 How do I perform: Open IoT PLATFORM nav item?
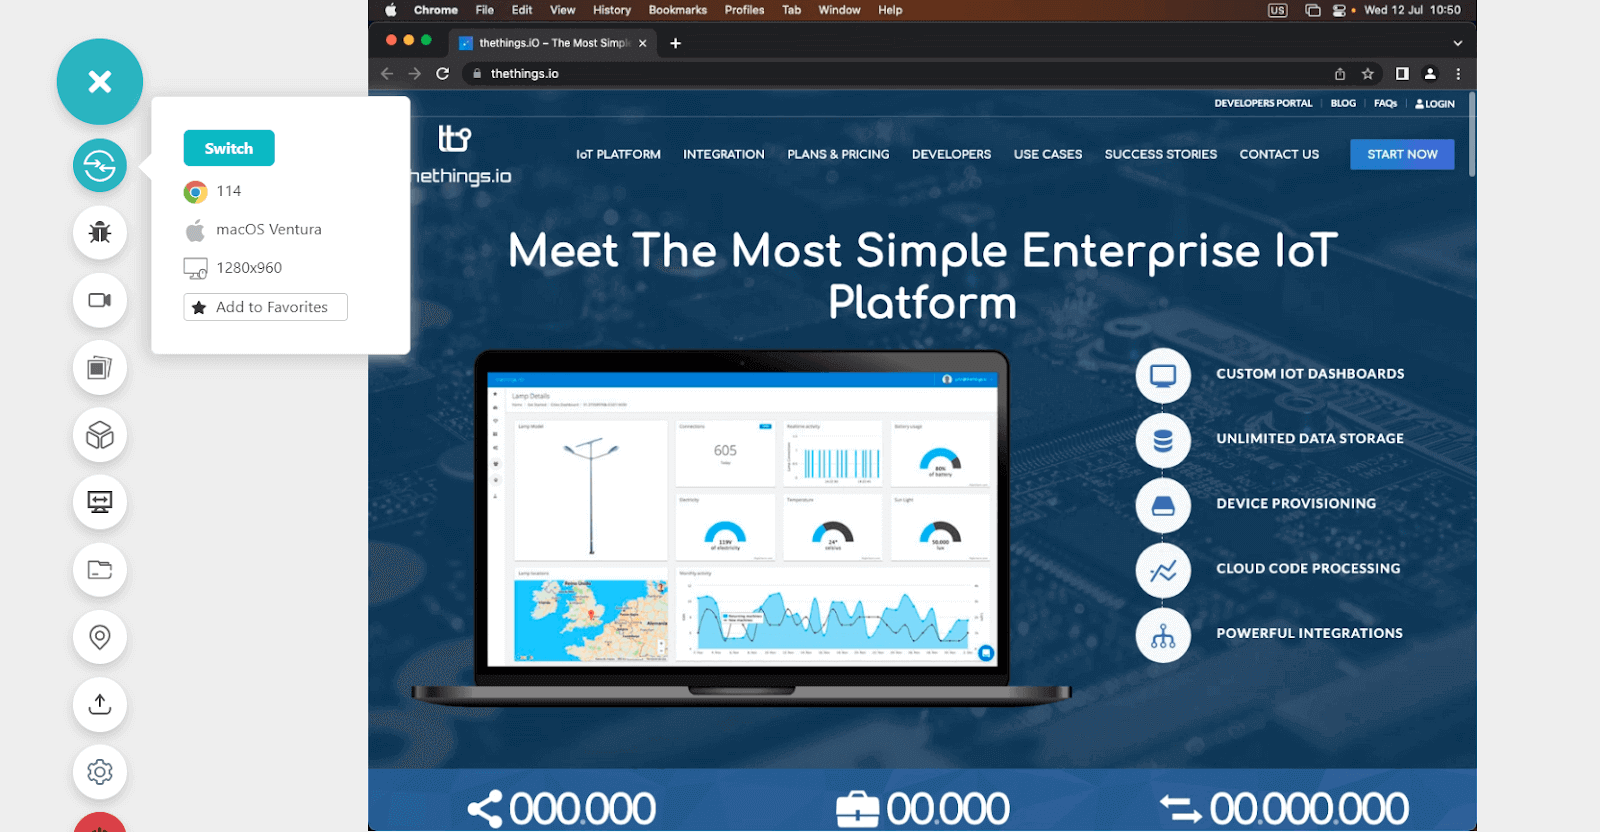618,155
